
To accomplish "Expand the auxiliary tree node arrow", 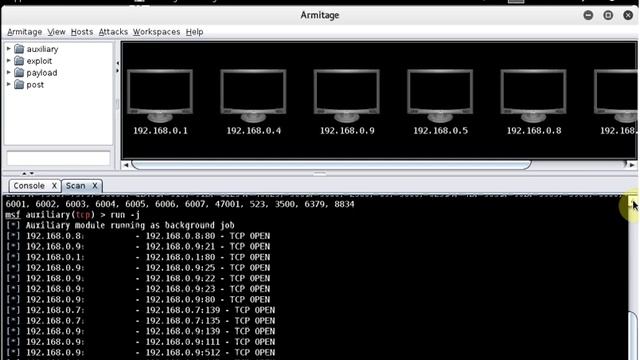I will click(x=9, y=49).
